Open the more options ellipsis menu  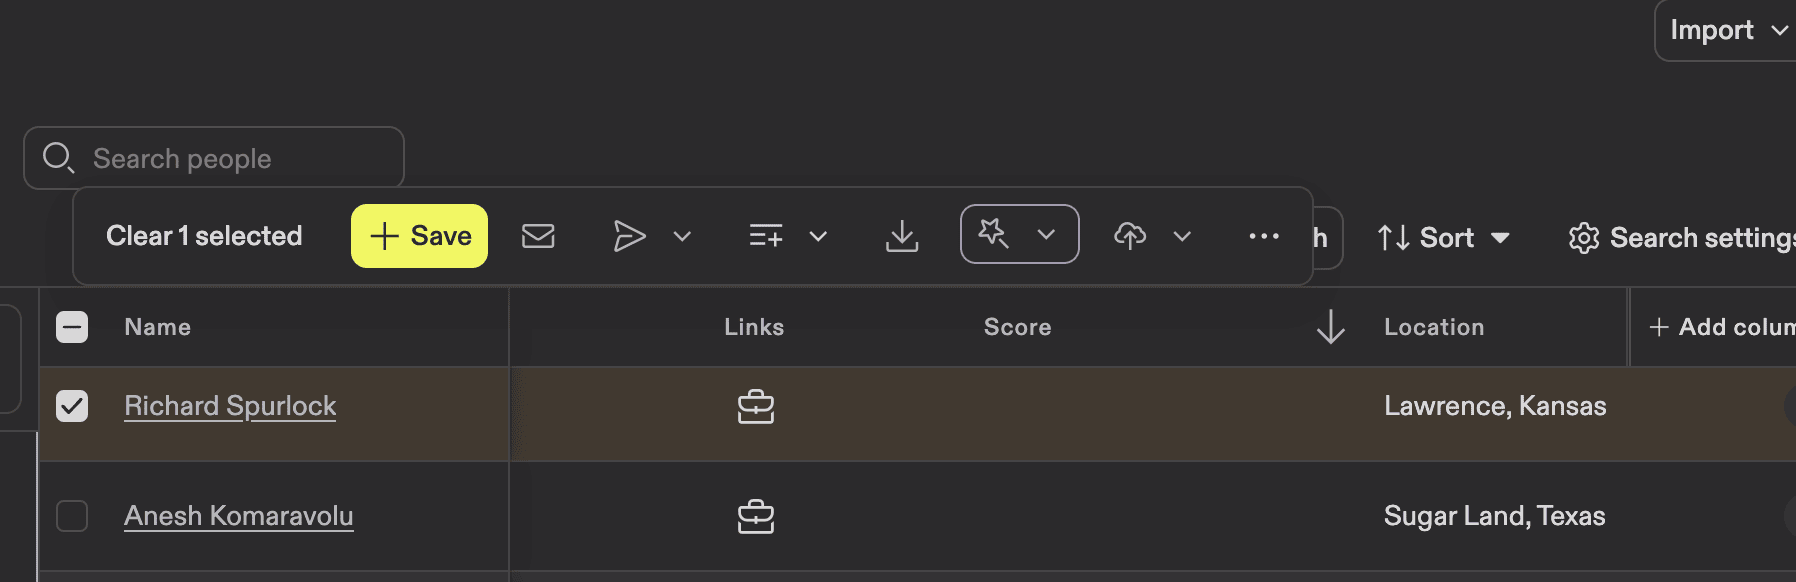[x=1265, y=236]
